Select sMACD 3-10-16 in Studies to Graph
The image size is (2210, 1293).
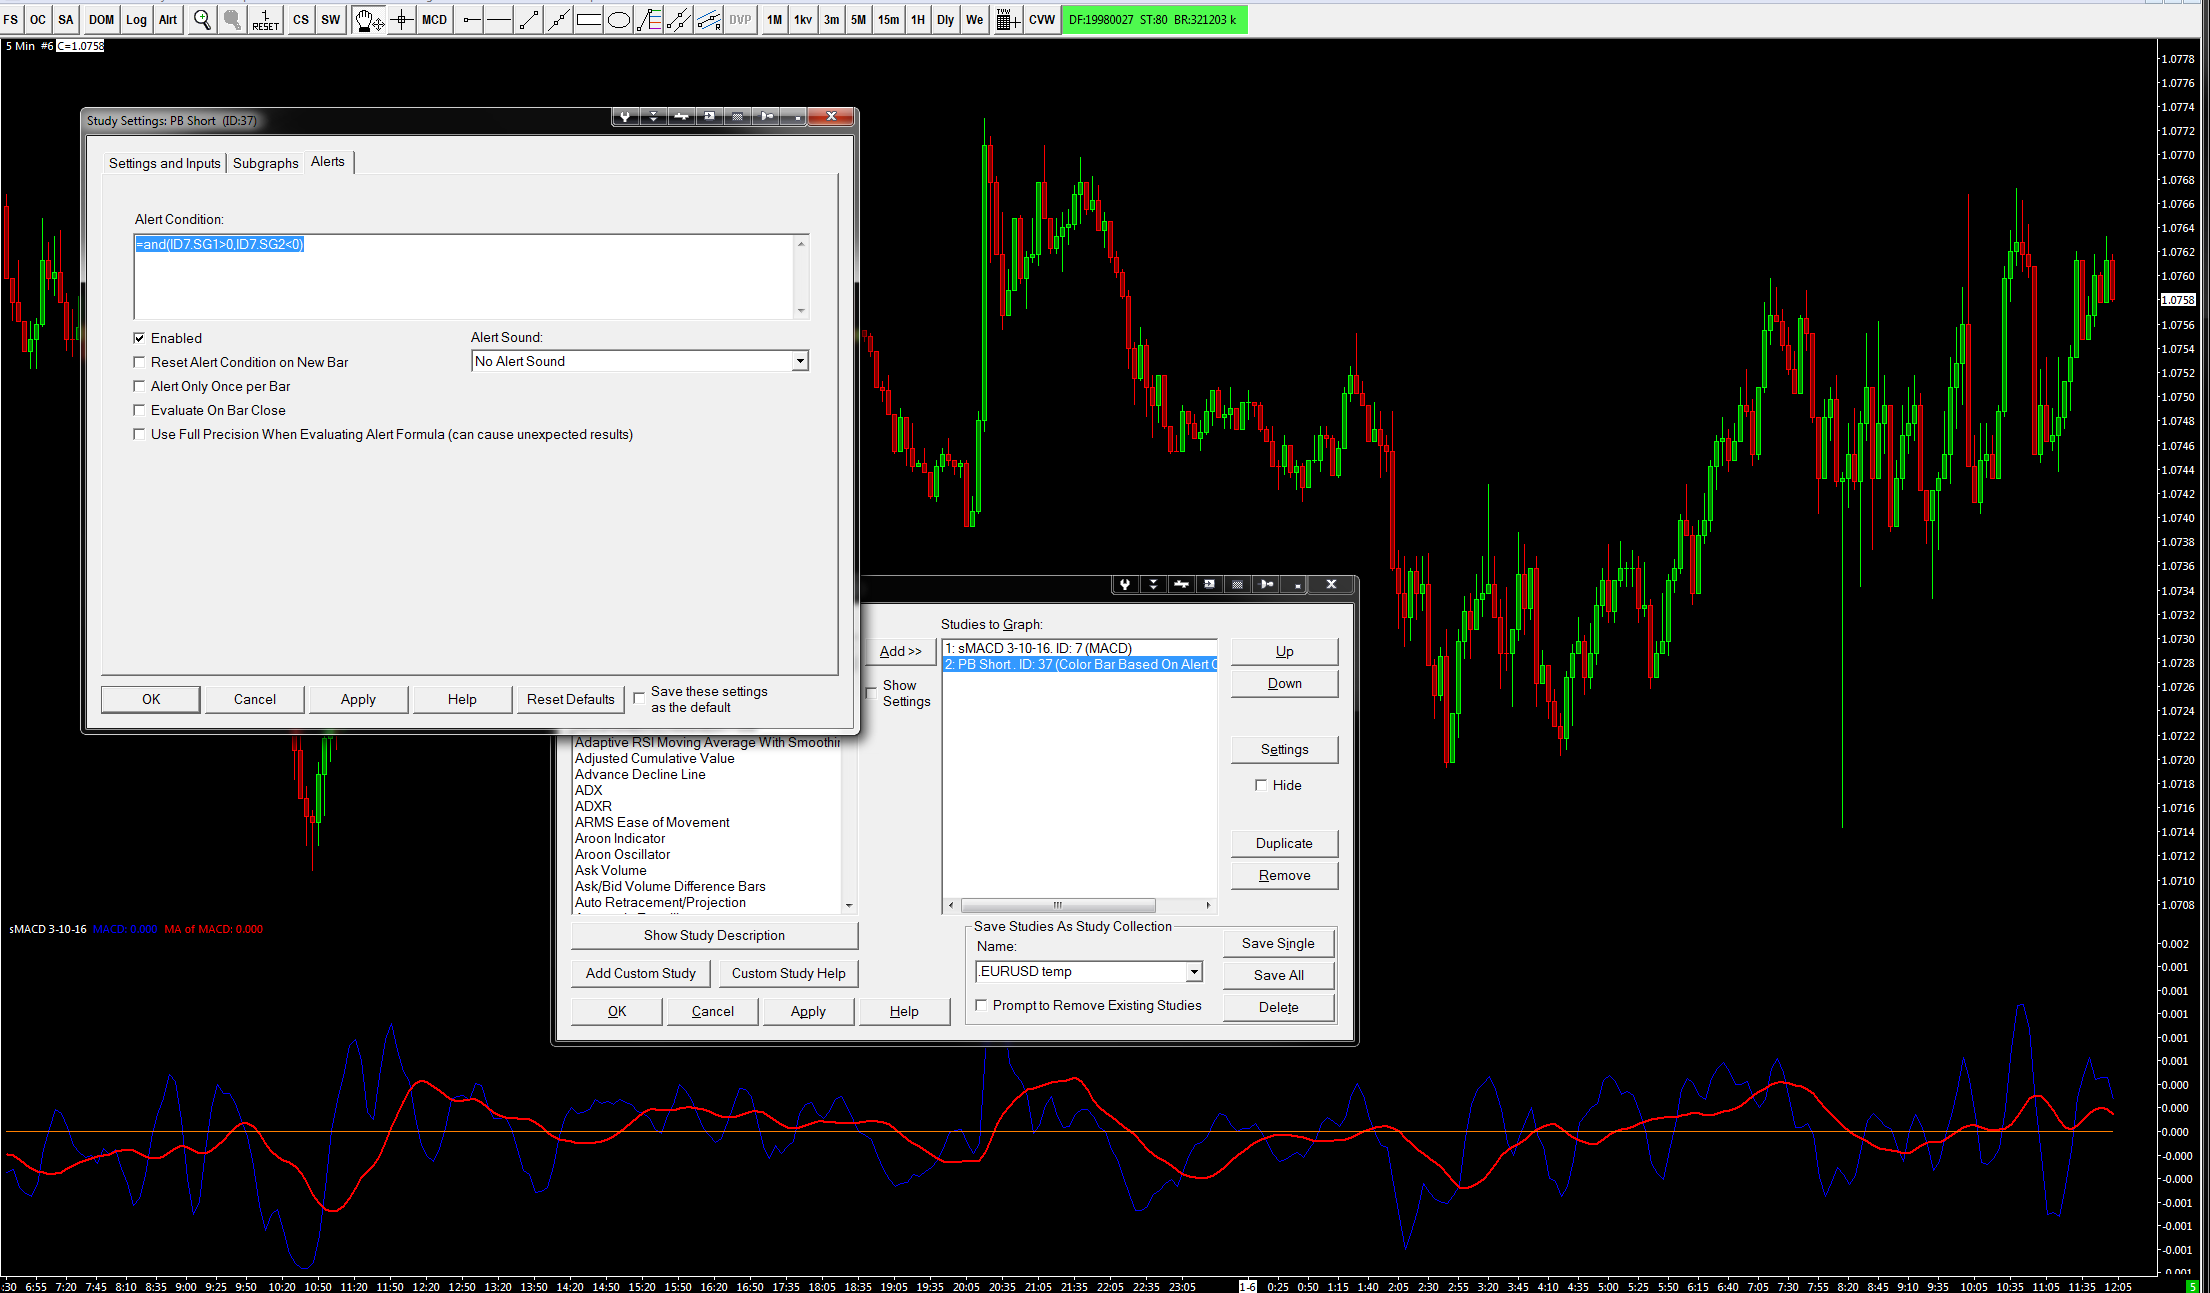click(x=1038, y=648)
